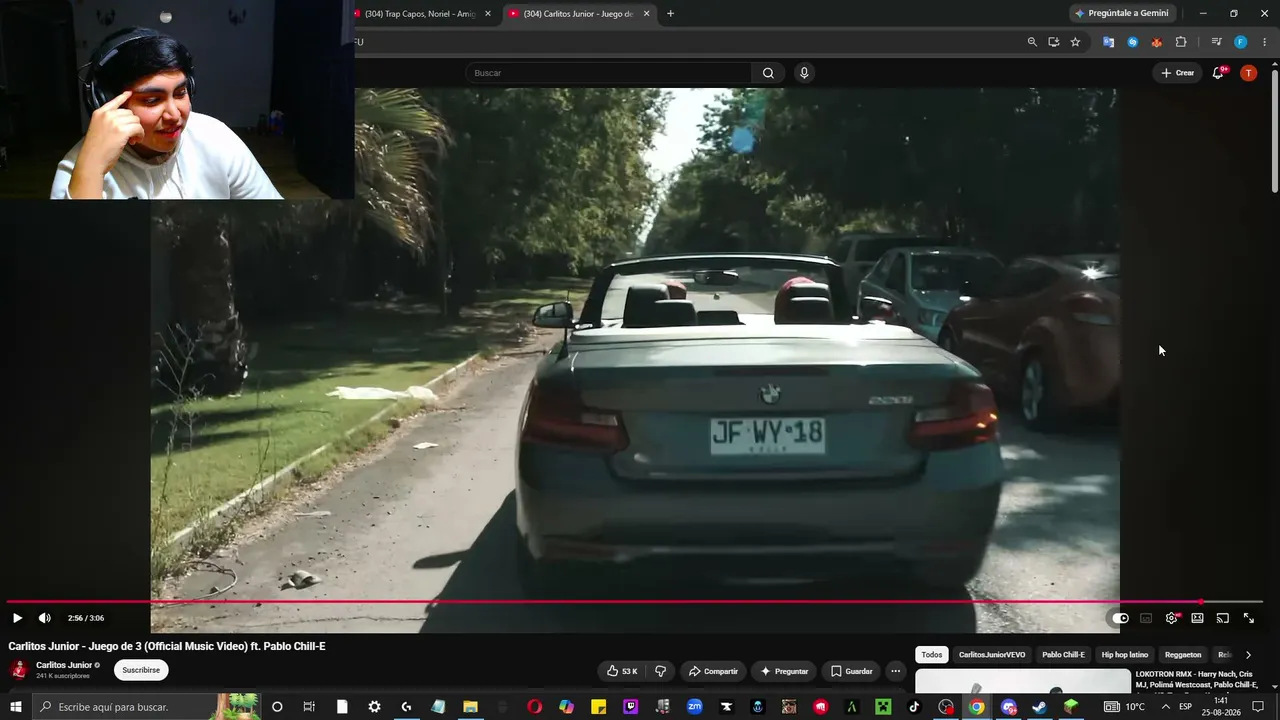Open the Crear create menu
Screen dimensions: 1280x720
[x=1178, y=73]
